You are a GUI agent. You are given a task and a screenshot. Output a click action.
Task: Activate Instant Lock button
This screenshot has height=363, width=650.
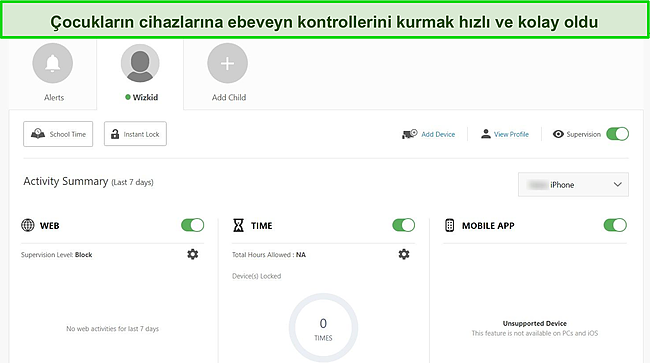pos(135,134)
